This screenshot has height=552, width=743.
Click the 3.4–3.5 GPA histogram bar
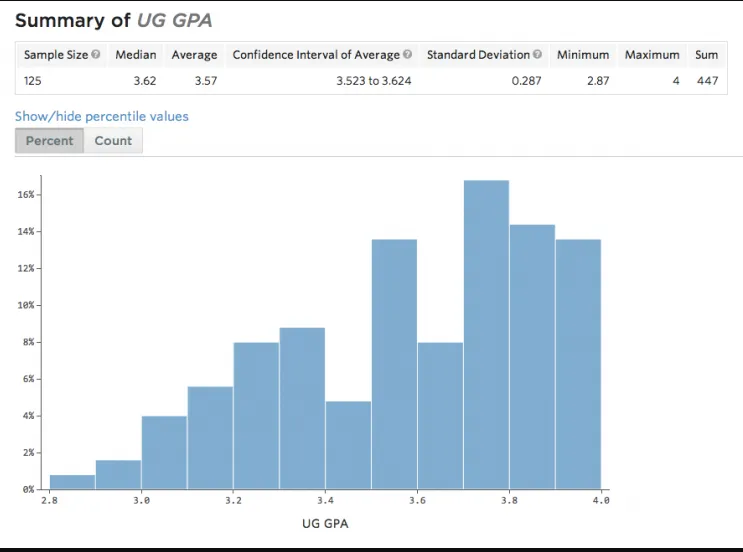[348, 445]
